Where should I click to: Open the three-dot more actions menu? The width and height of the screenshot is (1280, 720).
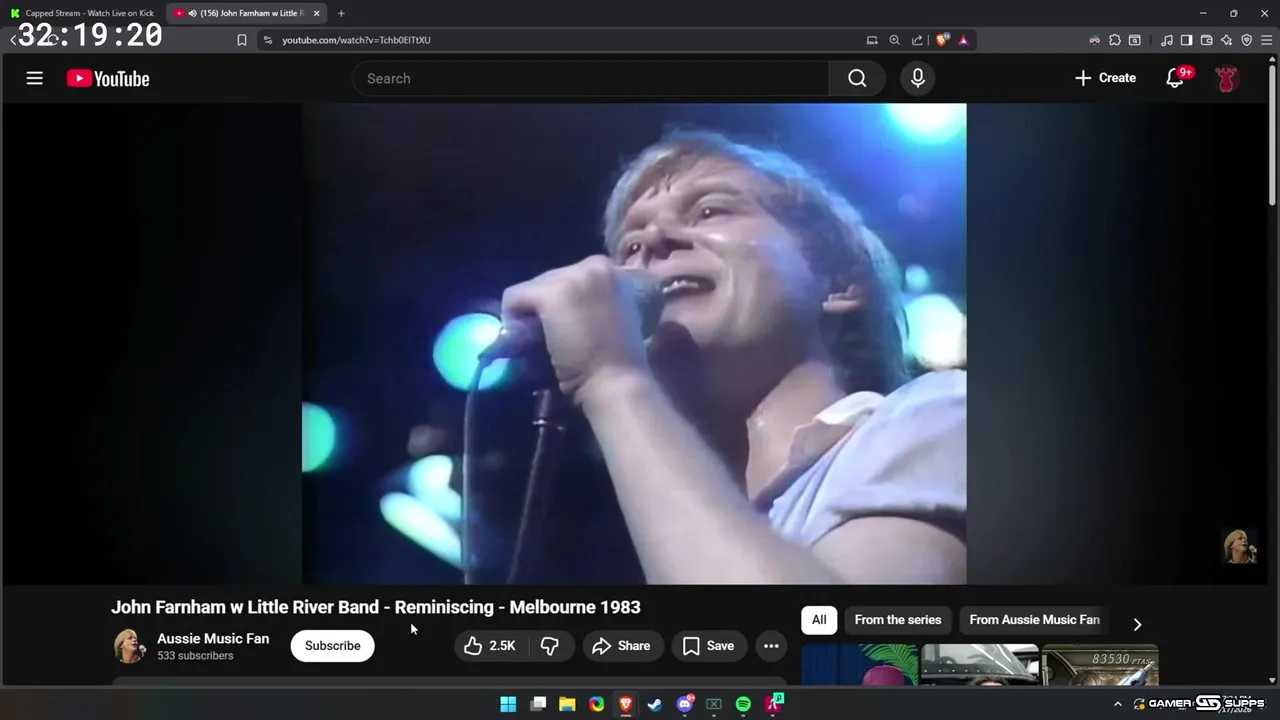[771, 646]
